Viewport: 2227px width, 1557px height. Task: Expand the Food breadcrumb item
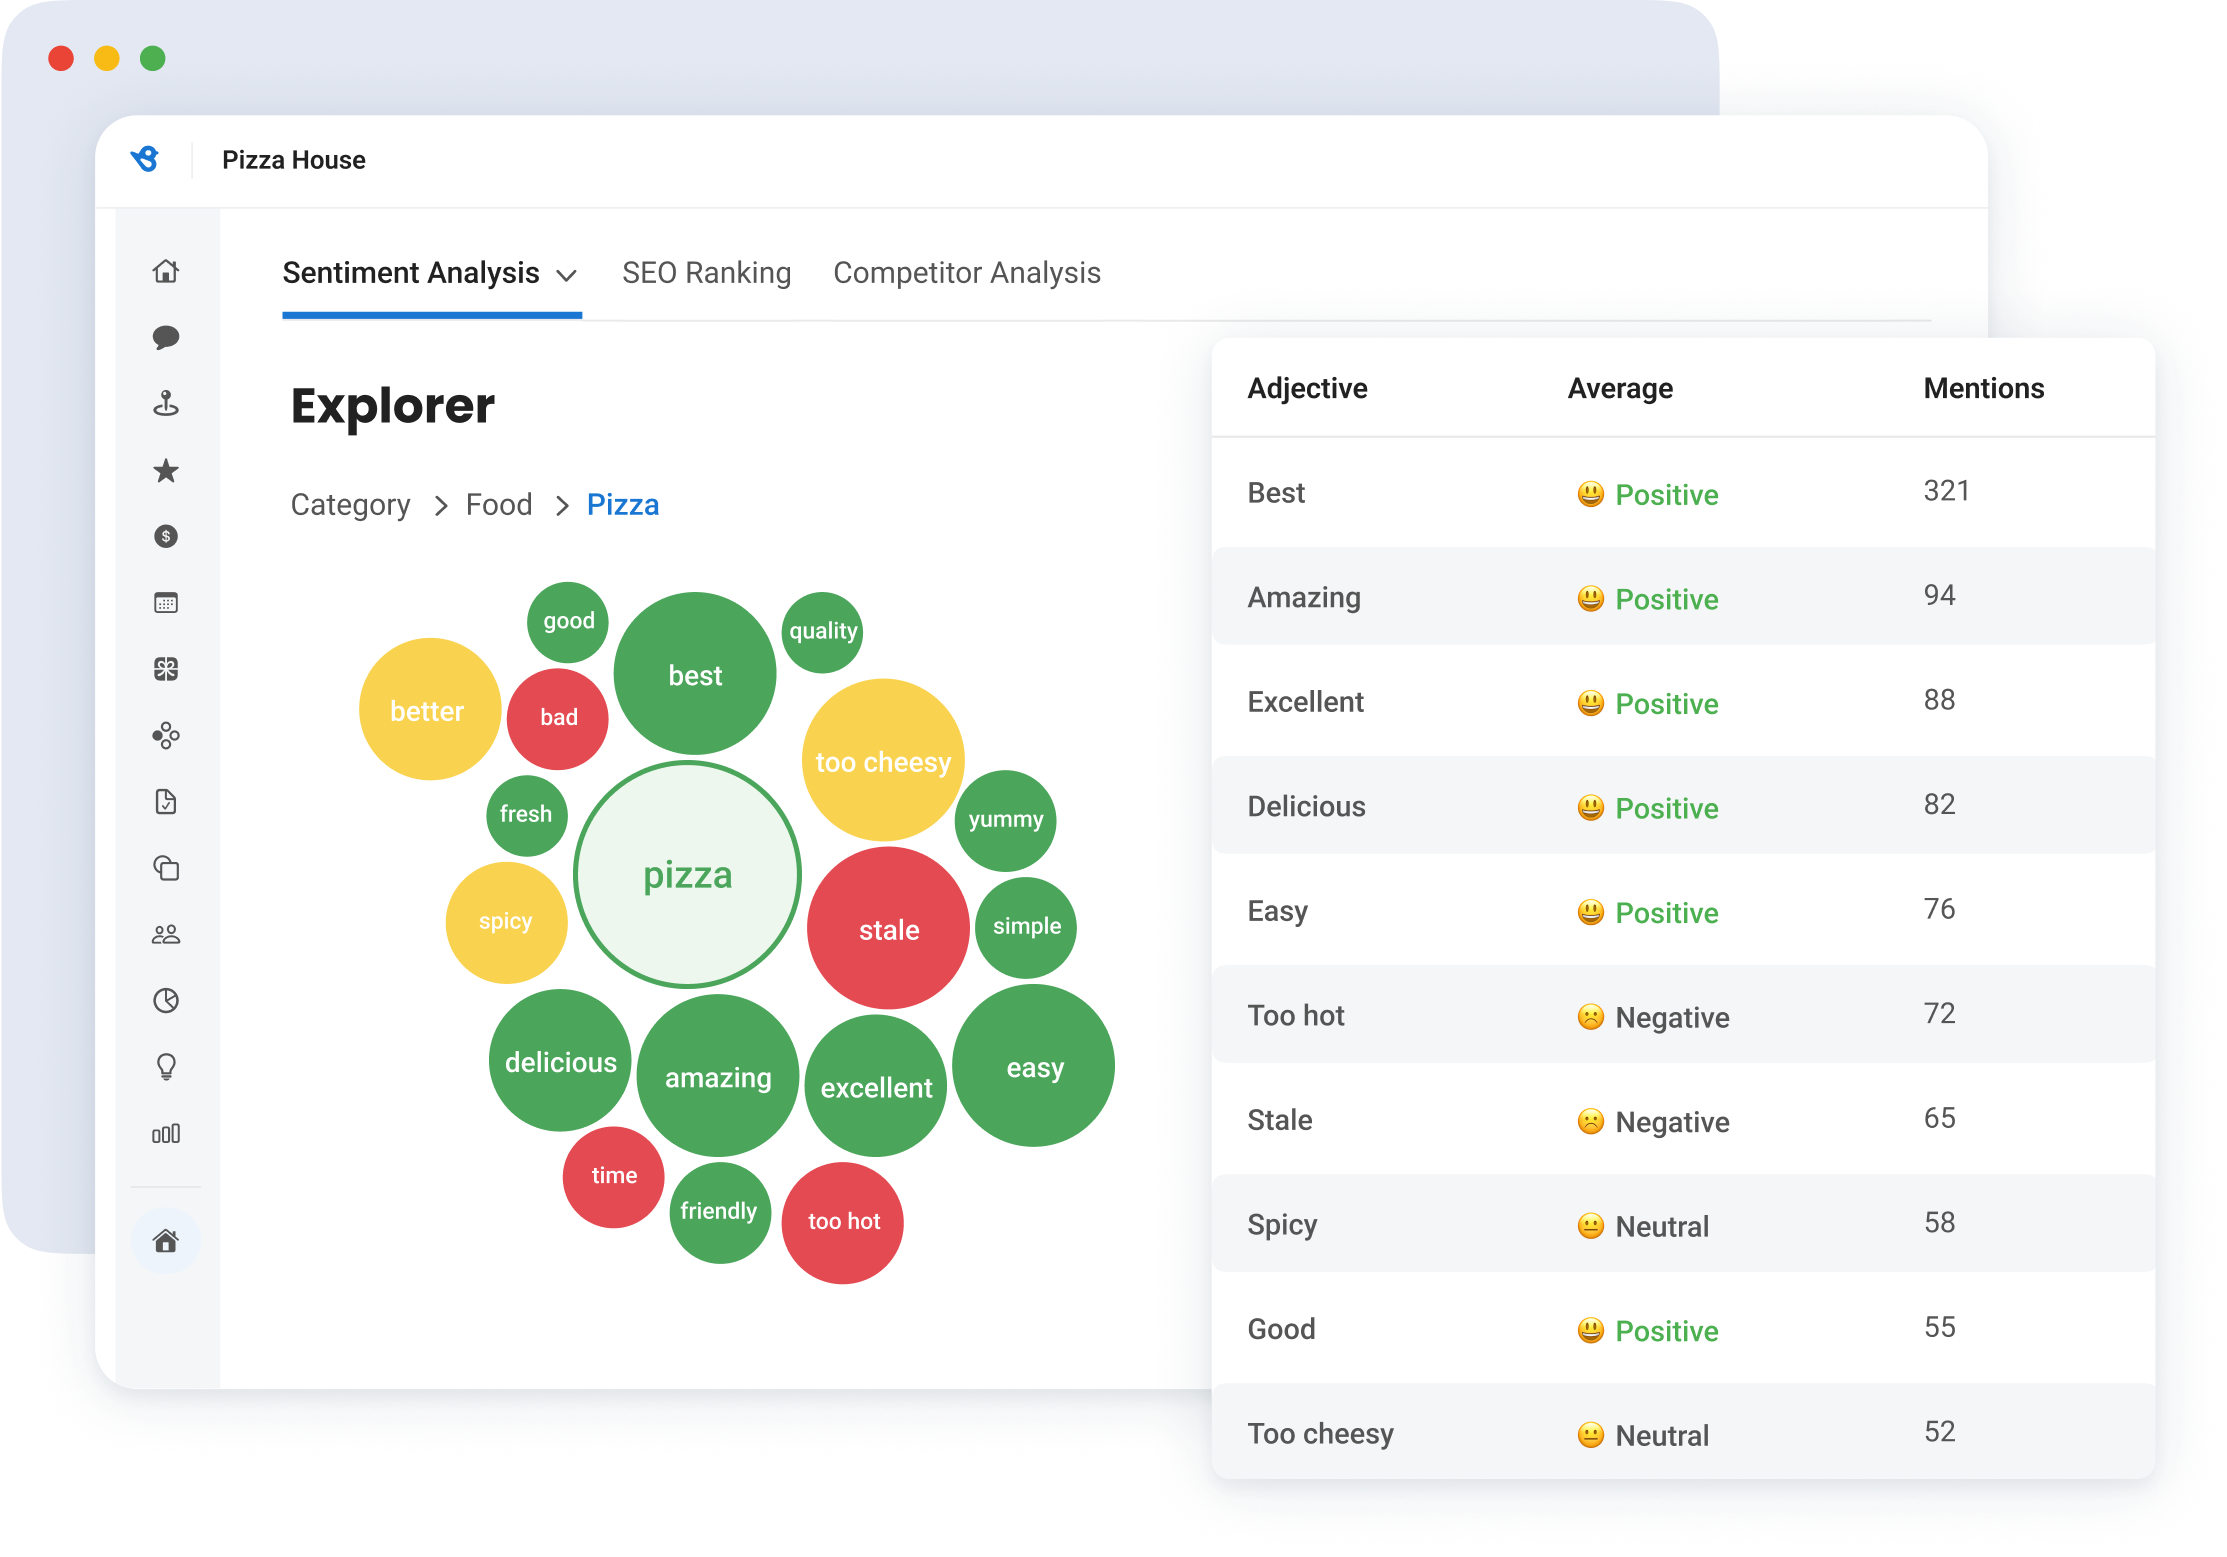[498, 504]
